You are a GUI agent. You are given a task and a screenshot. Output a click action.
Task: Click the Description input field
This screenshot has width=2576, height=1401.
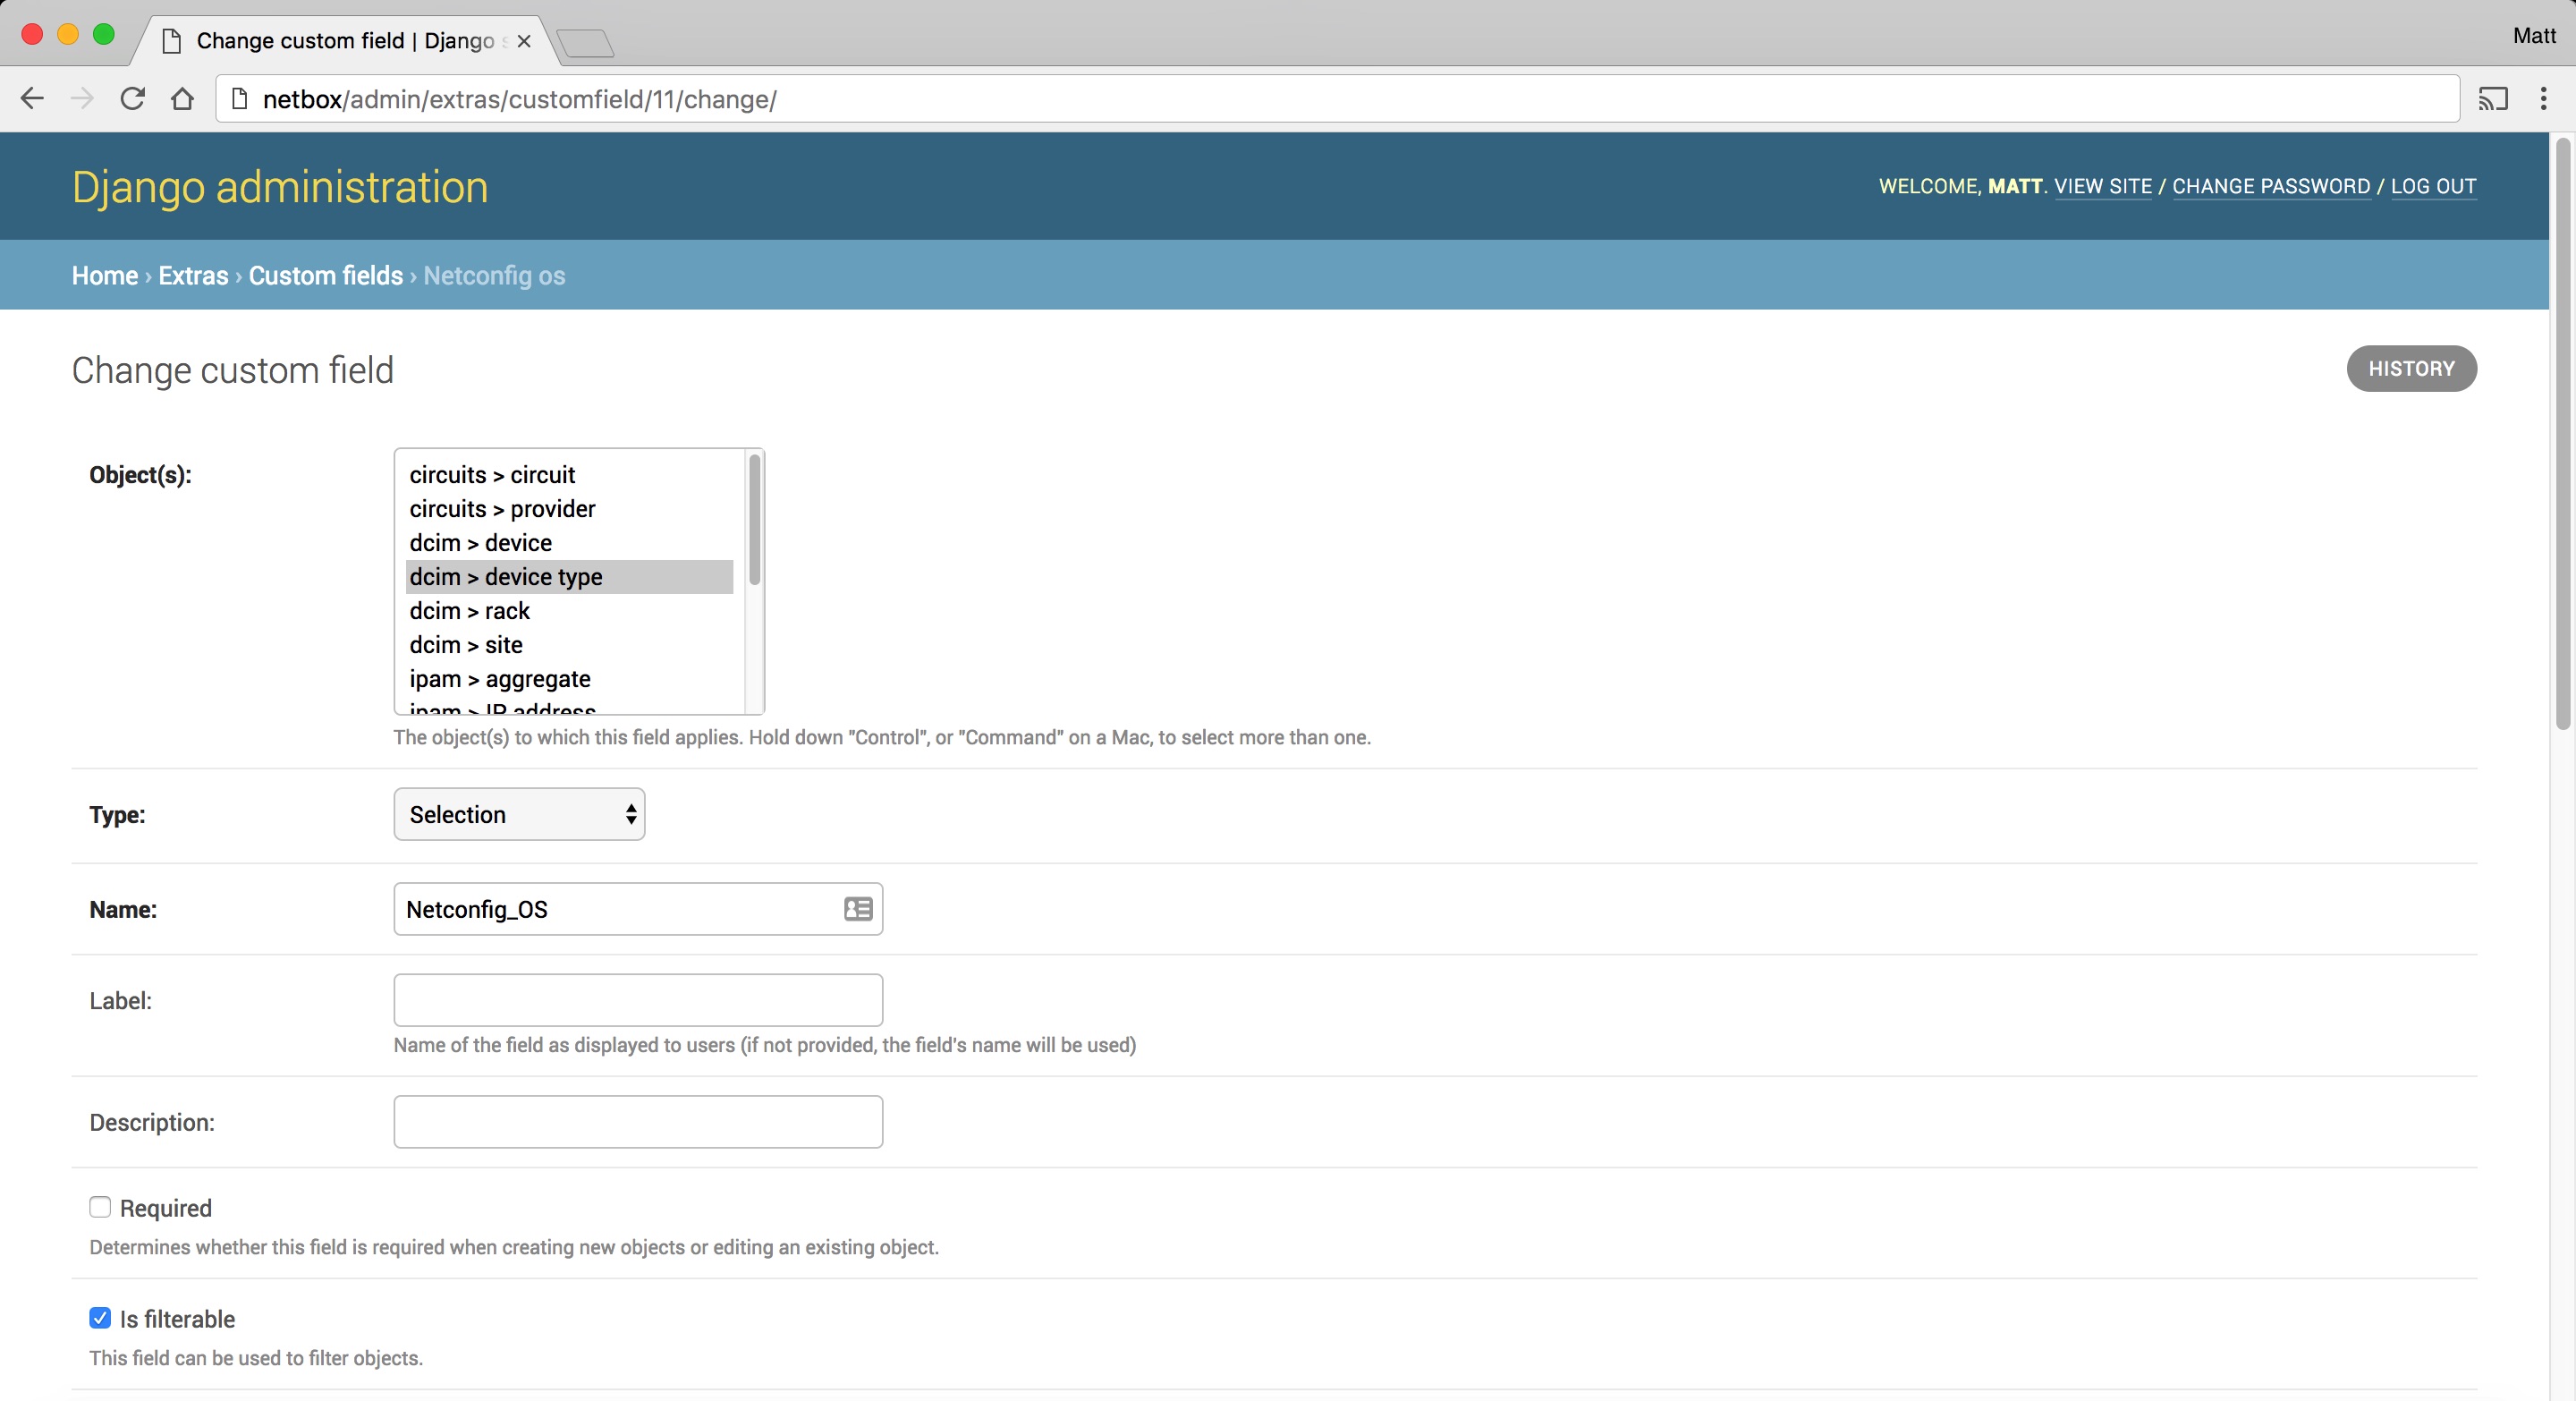(638, 1122)
